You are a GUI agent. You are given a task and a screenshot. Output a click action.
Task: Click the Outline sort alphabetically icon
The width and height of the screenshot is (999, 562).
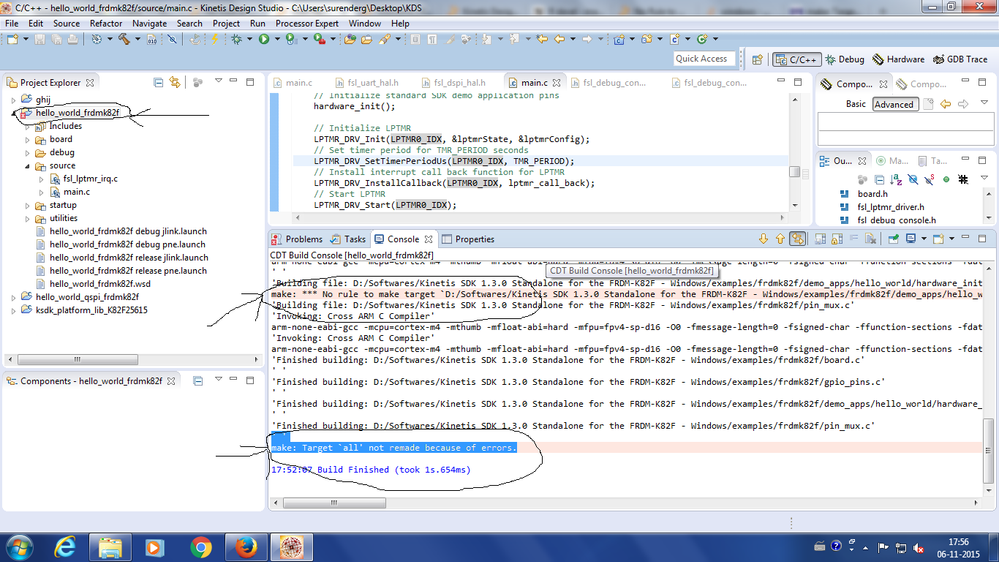tap(896, 180)
